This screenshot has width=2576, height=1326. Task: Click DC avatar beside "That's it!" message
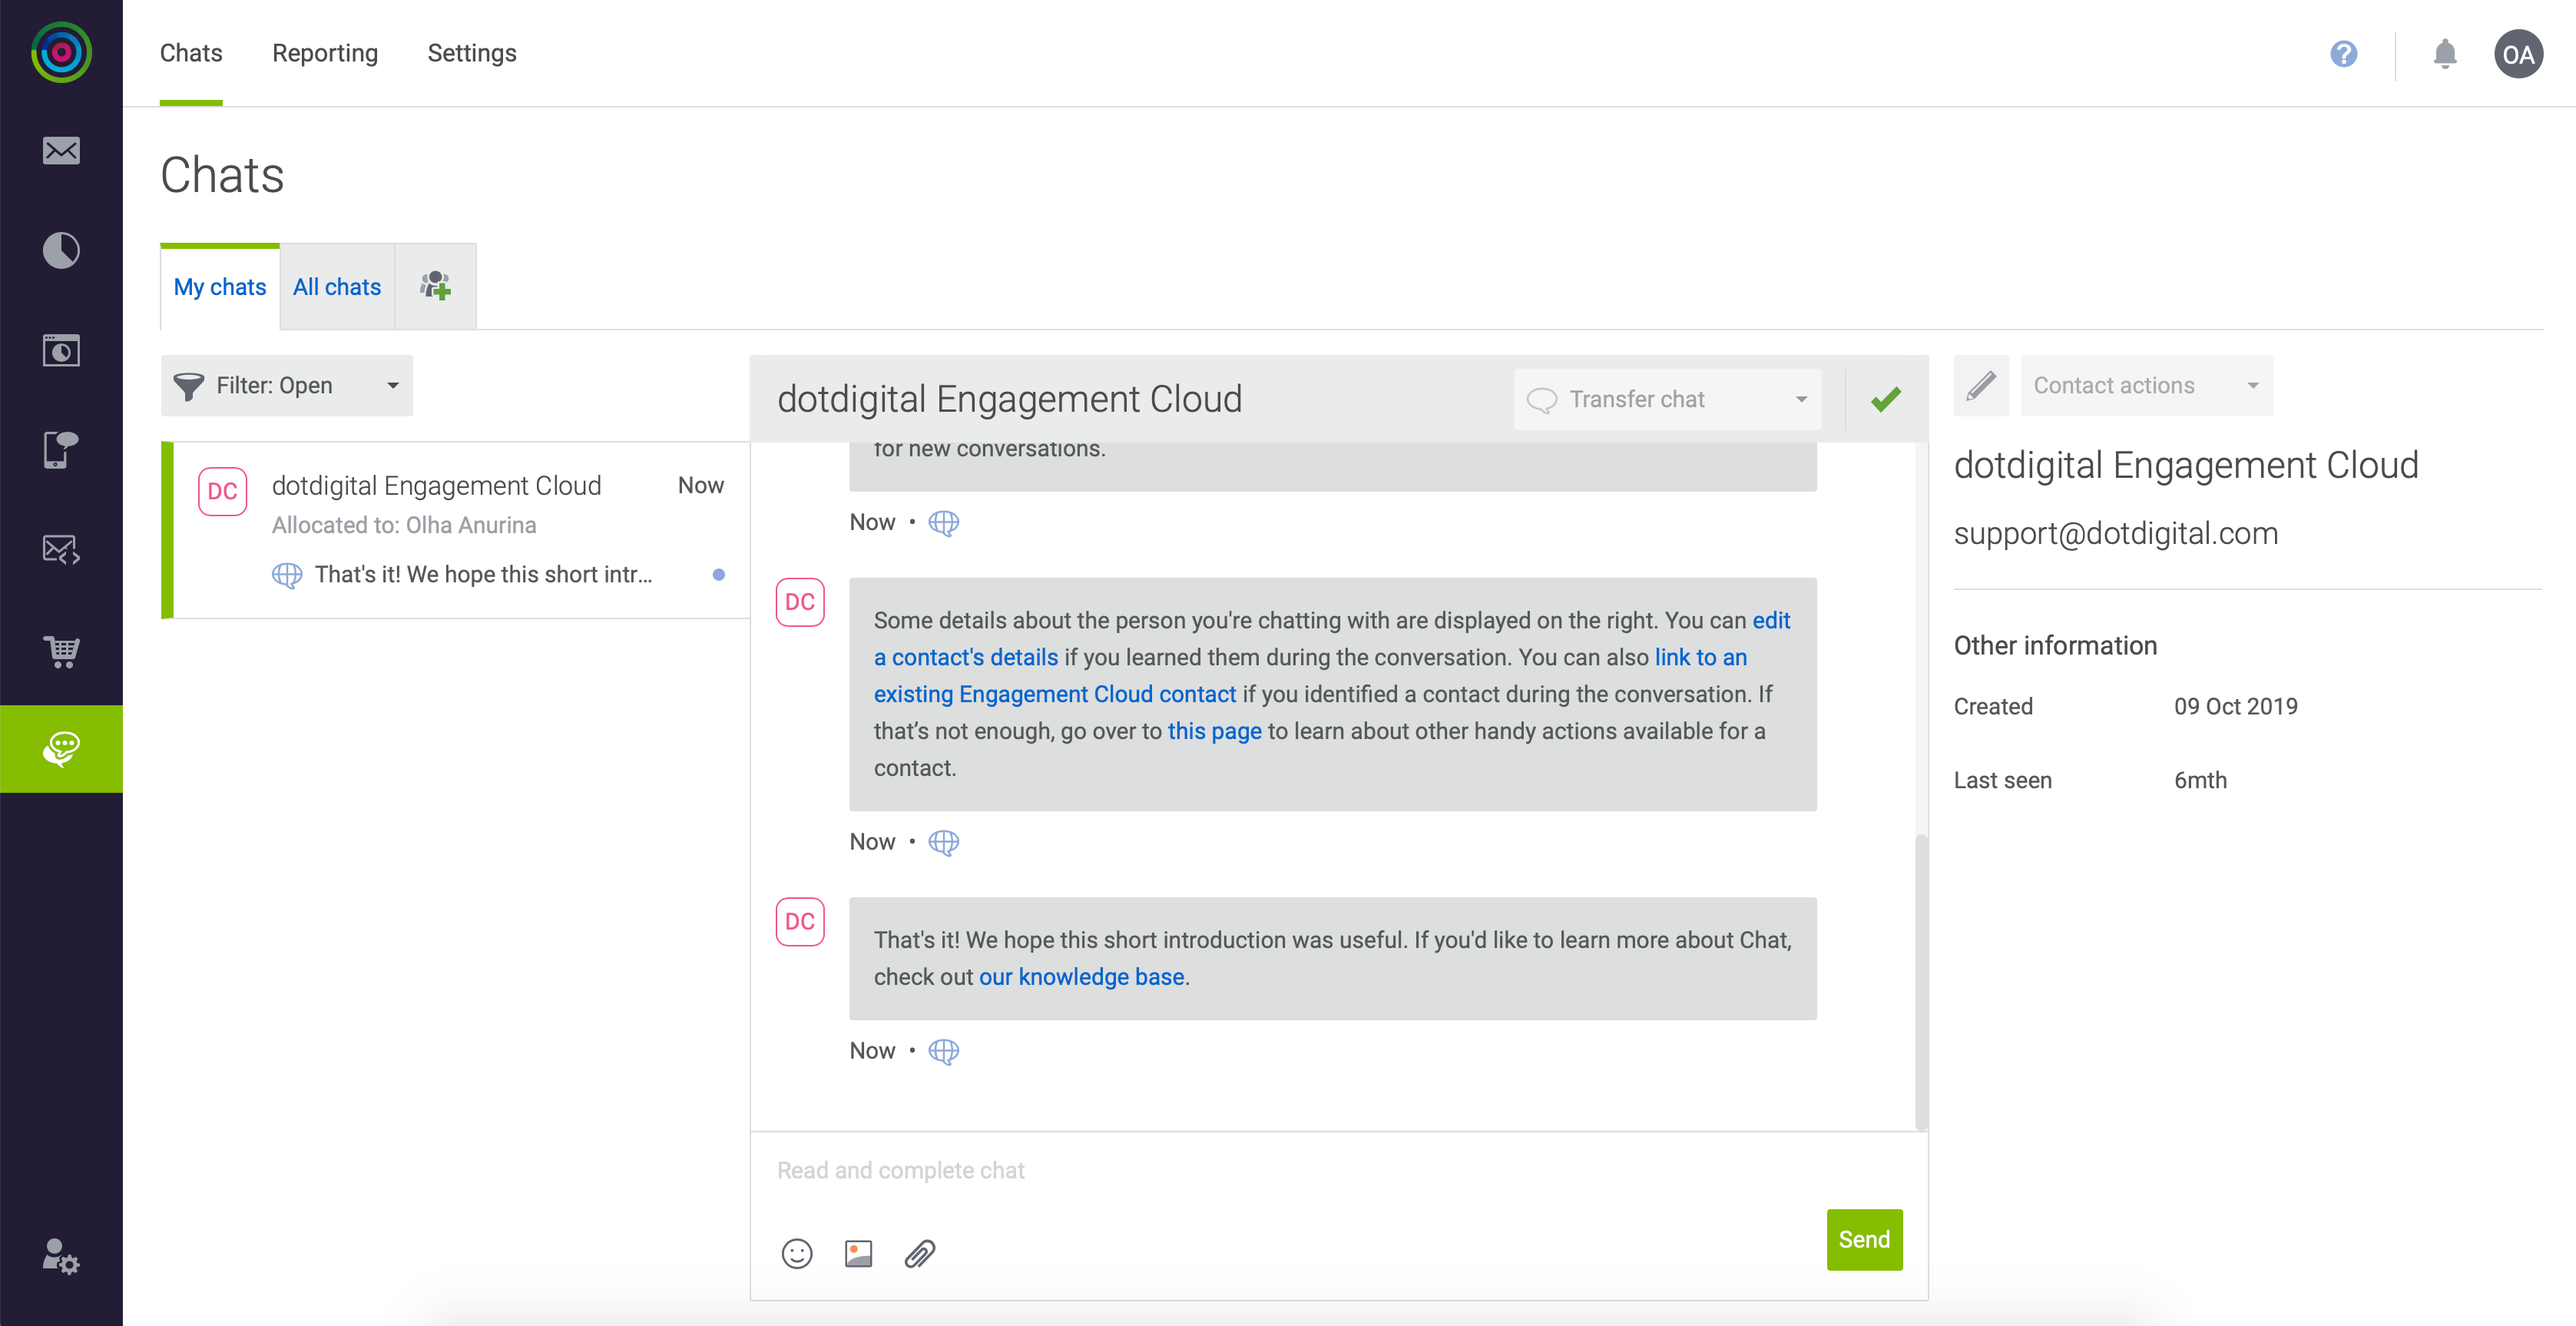(x=800, y=922)
